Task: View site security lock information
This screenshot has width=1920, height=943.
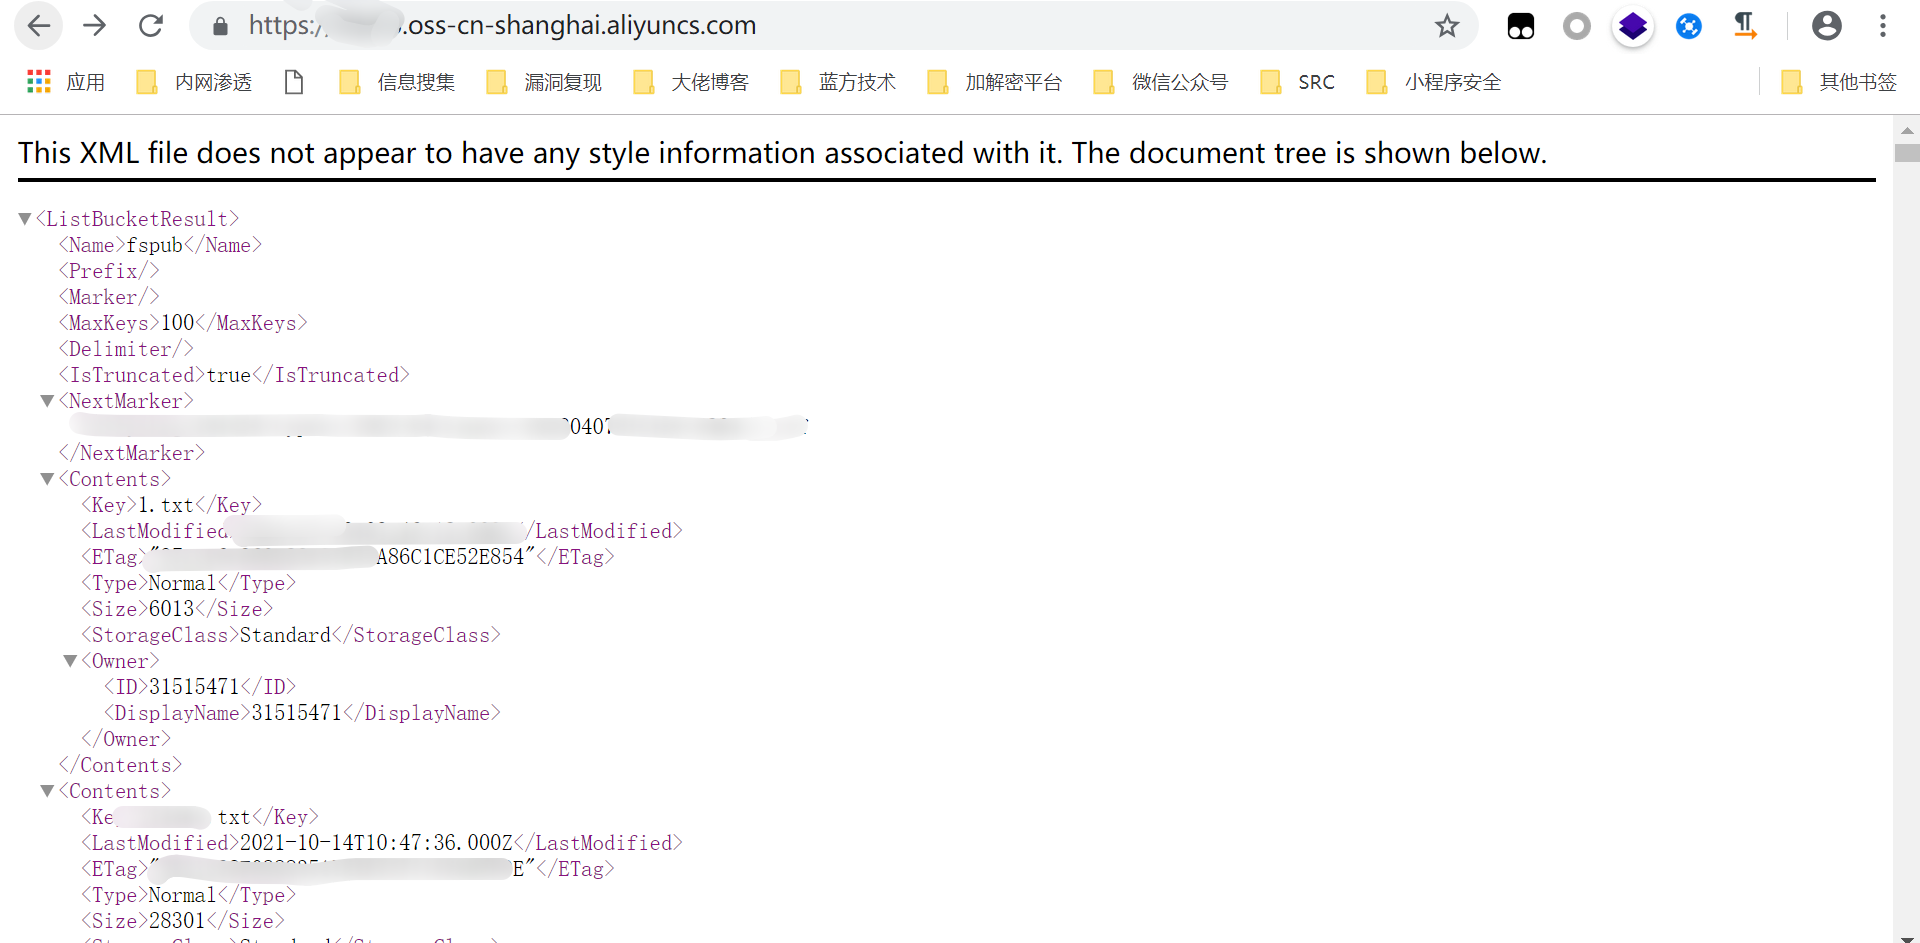Action: point(220,26)
